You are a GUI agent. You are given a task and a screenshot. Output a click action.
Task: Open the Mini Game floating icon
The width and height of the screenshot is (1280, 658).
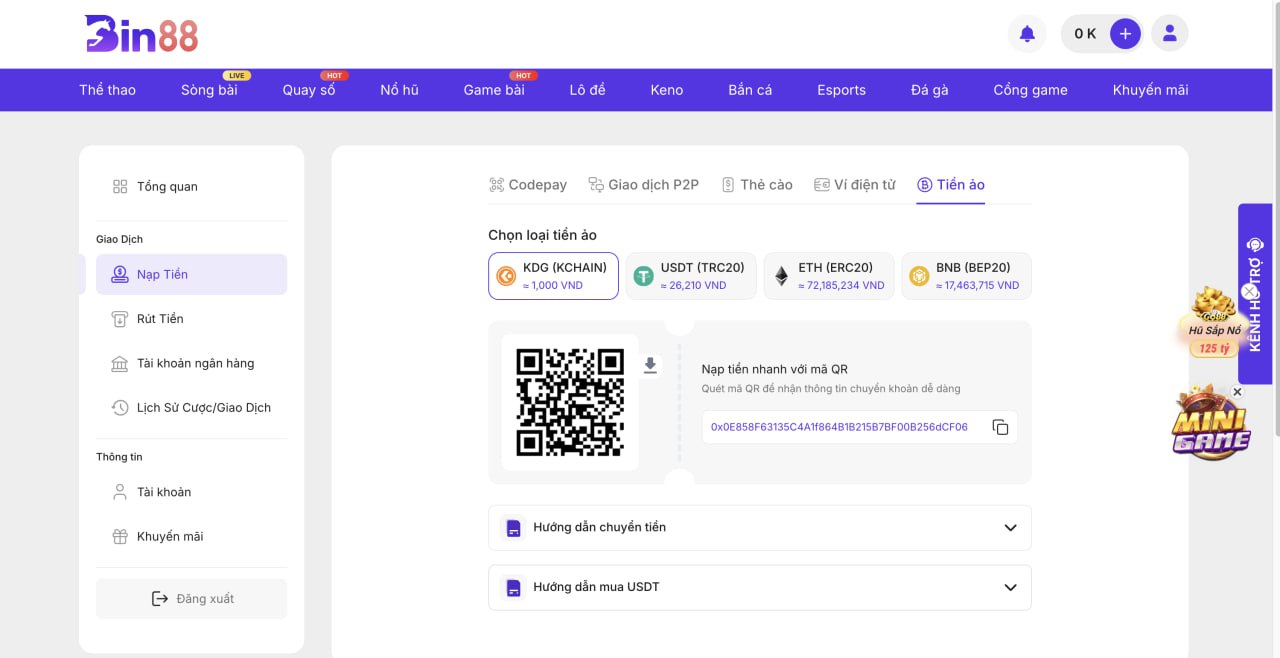click(1211, 424)
